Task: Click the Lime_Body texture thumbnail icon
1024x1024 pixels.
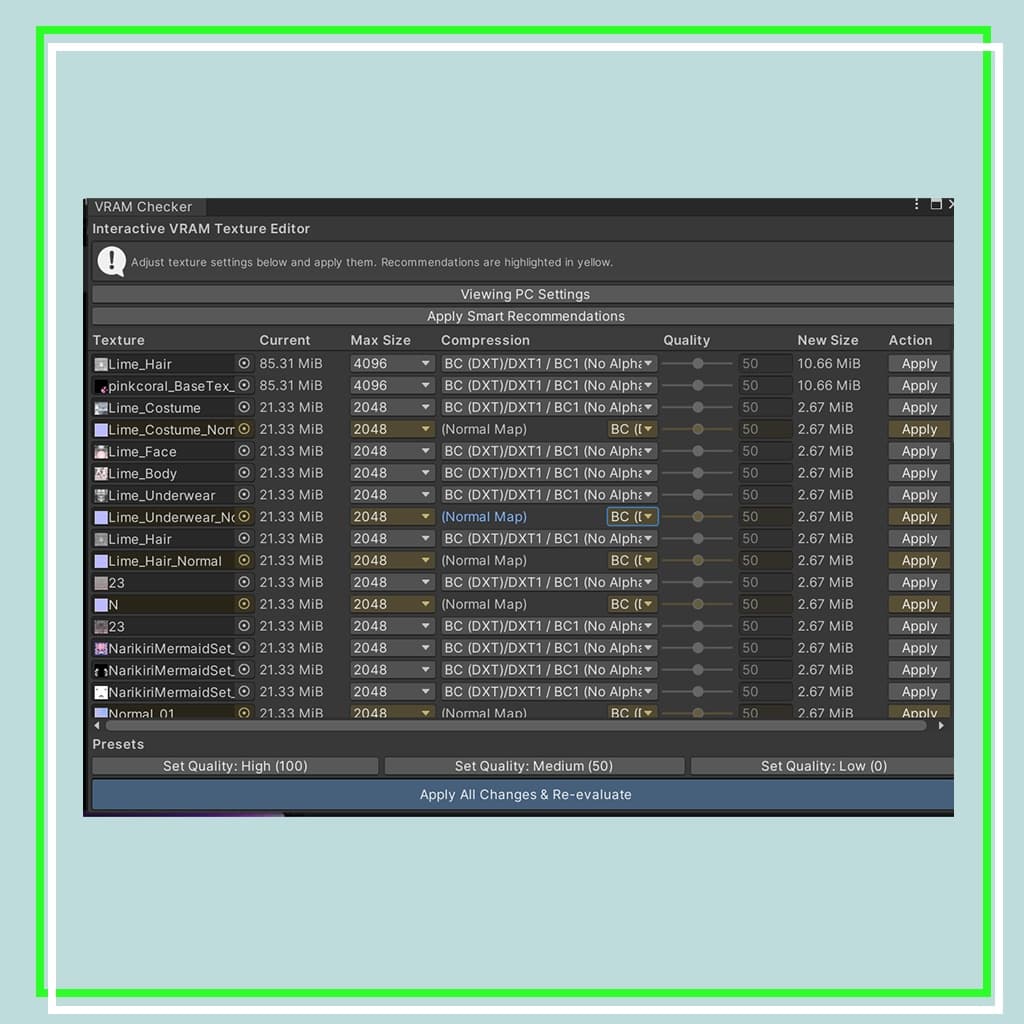Action: pos(101,473)
